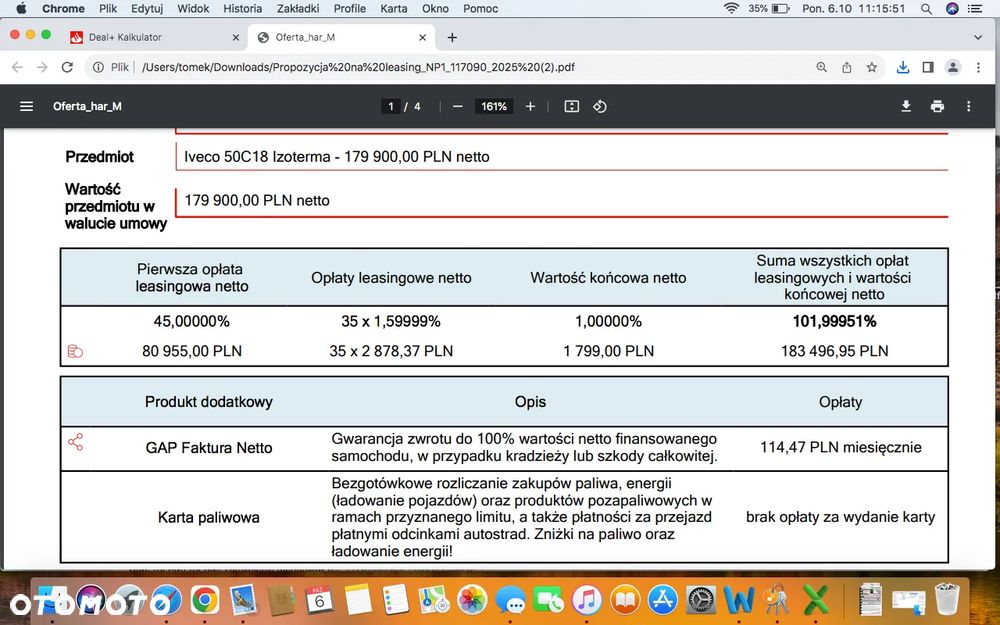Open a new browser tab
Image resolution: width=1000 pixels, height=625 pixels.
click(452, 38)
